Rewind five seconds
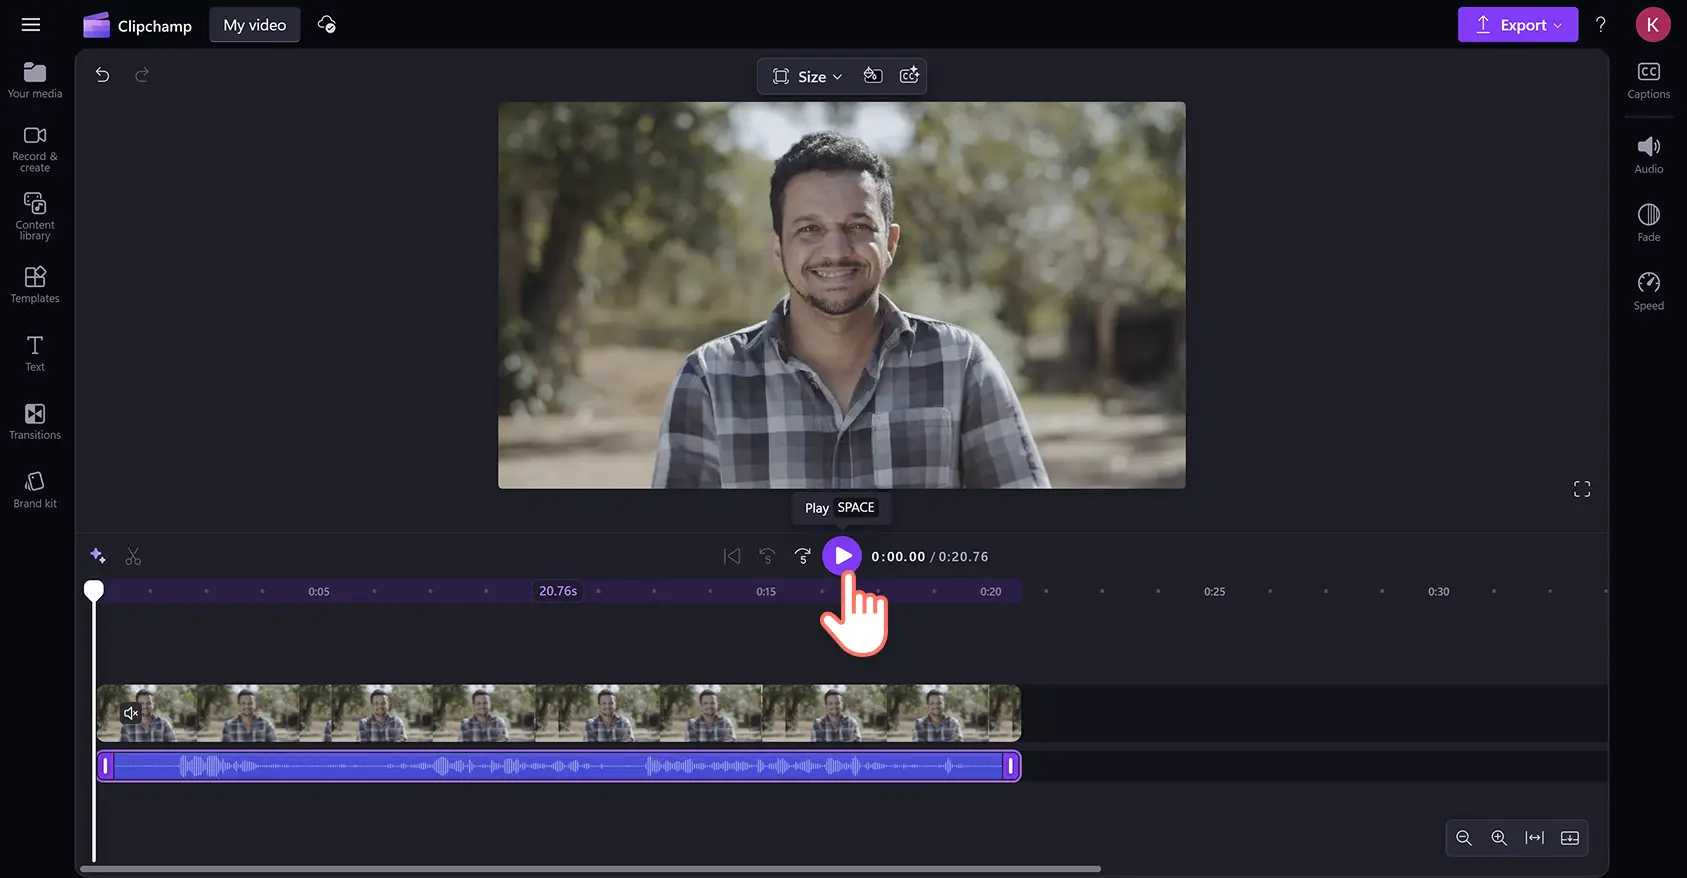Screen dimensions: 1687x878 [767, 556]
